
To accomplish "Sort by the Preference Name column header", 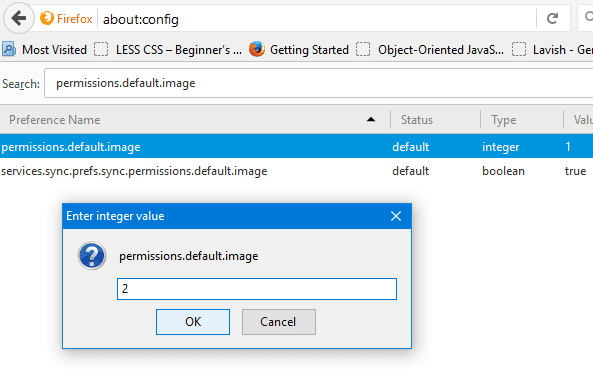I will [195, 120].
